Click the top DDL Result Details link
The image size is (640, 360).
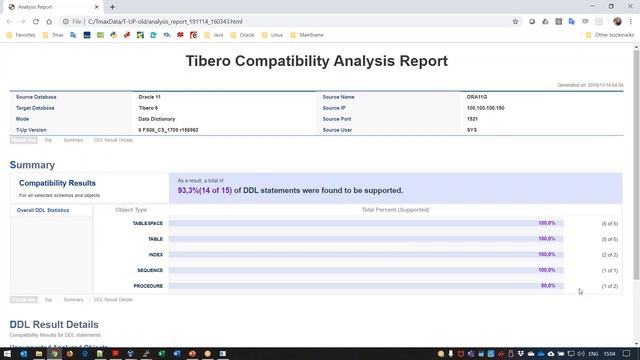[113, 140]
